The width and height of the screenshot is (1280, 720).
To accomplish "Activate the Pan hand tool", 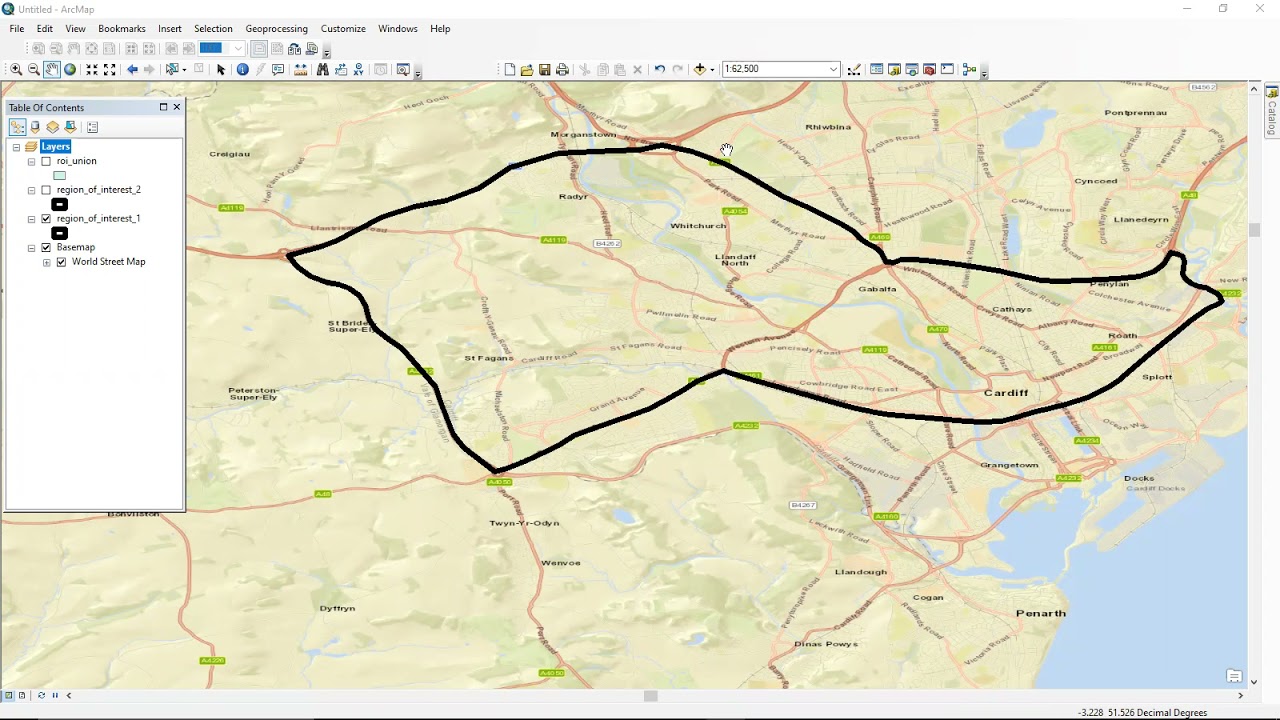I will [52, 69].
